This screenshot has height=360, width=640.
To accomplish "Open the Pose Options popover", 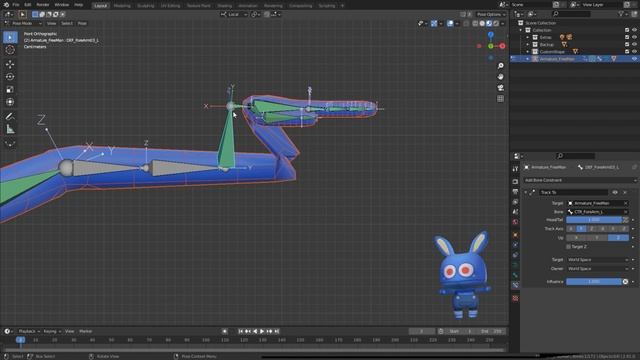I will pos(491,14).
